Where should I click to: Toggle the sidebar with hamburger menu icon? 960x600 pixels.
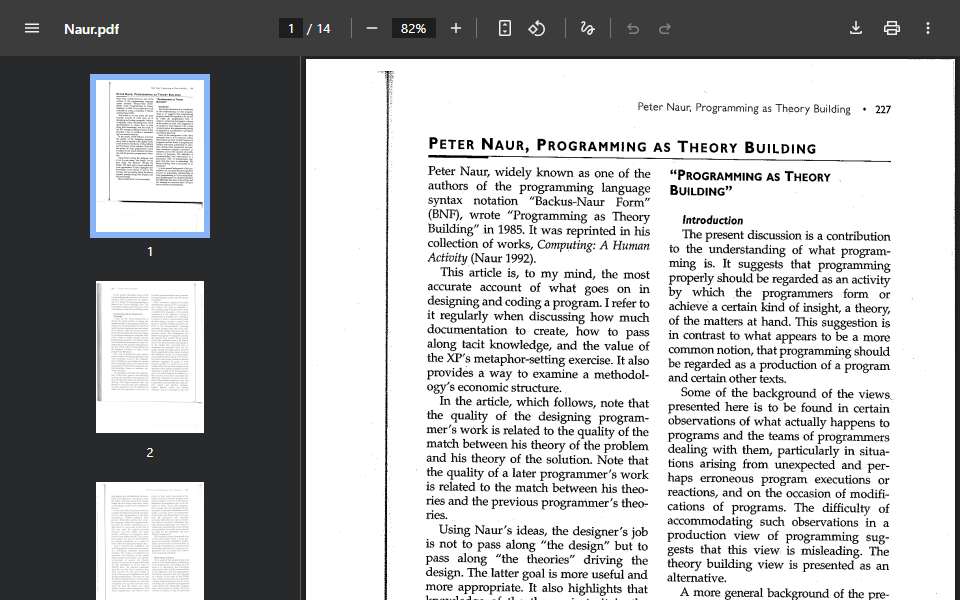coord(32,29)
